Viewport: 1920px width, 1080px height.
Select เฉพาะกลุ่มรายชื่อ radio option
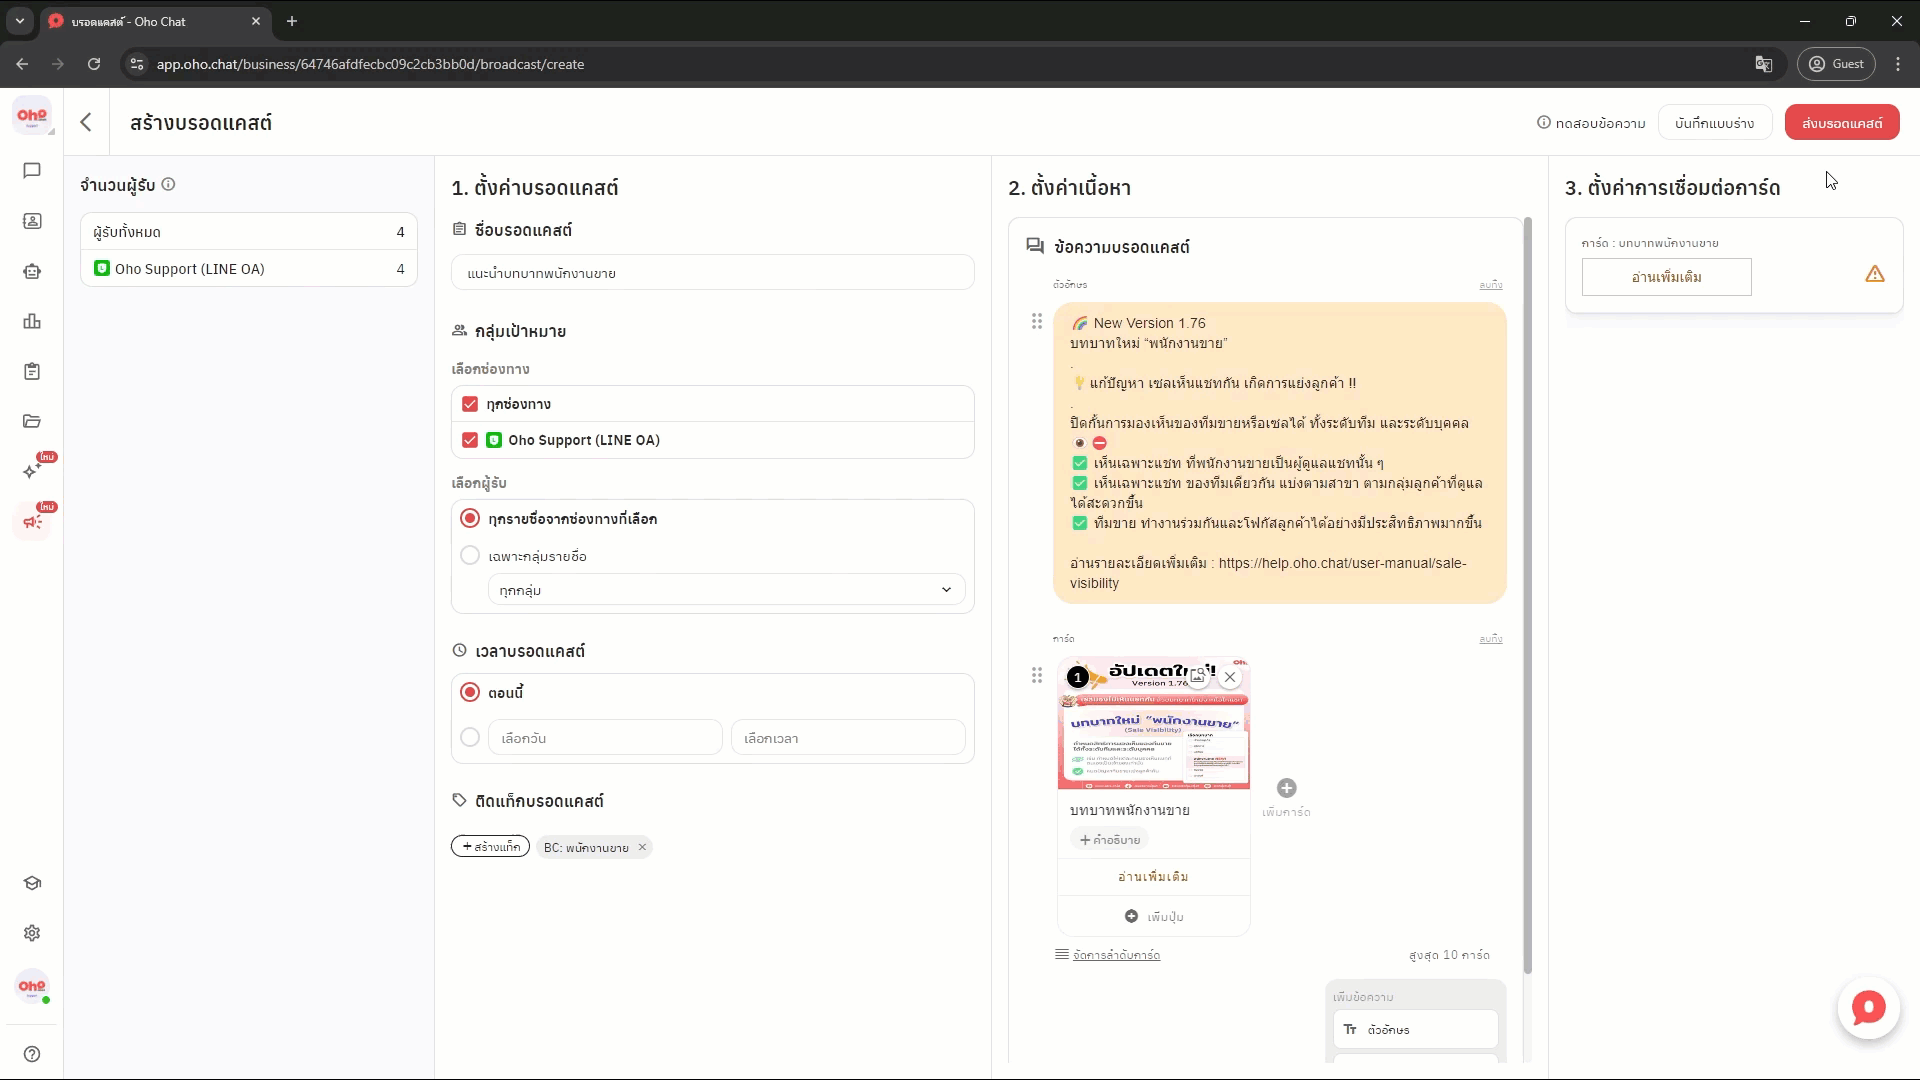click(470, 555)
